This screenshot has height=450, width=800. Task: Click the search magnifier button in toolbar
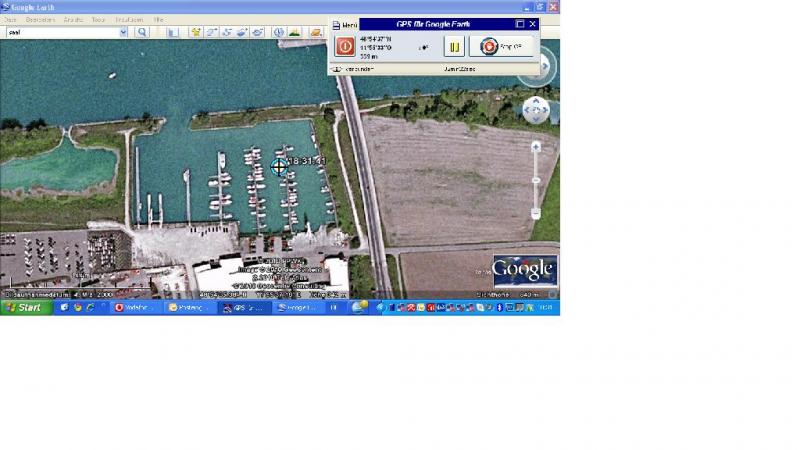coord(142,32)
